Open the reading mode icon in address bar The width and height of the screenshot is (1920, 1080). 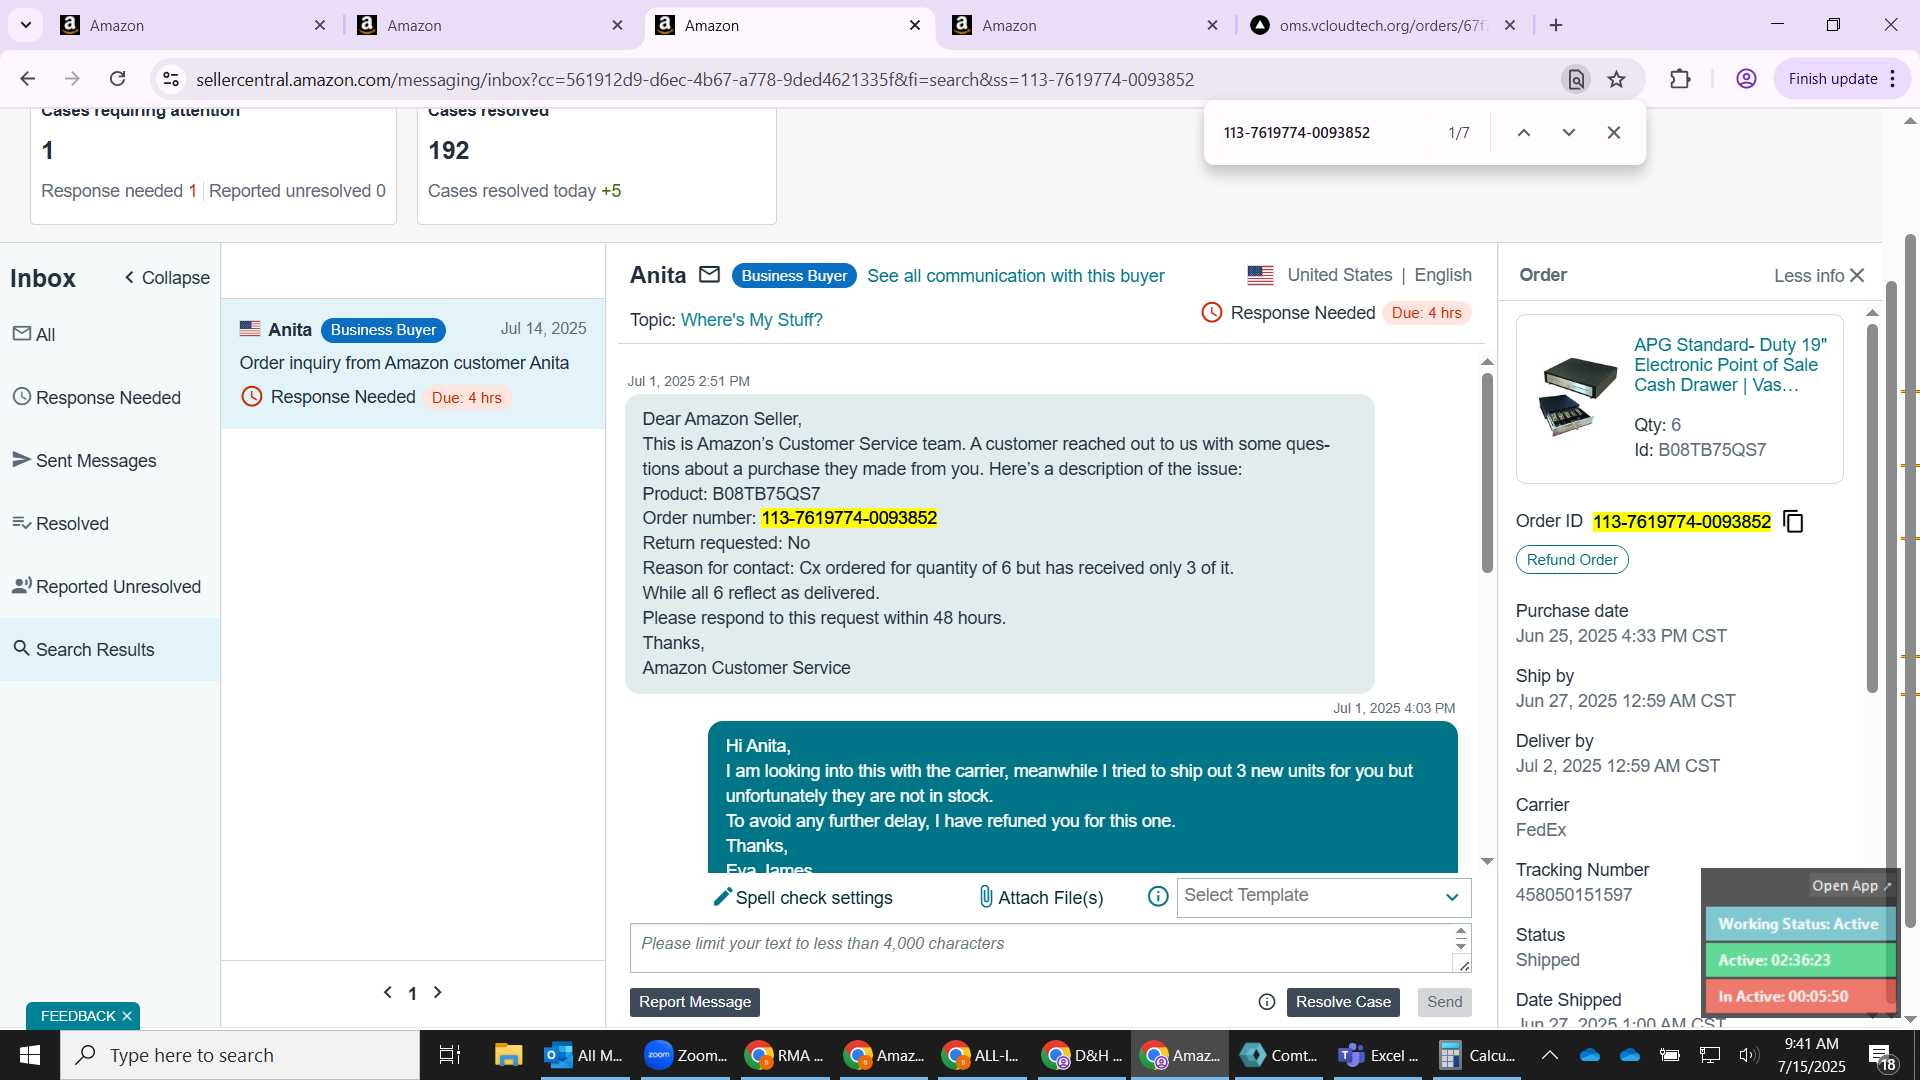pos(1576,79)
